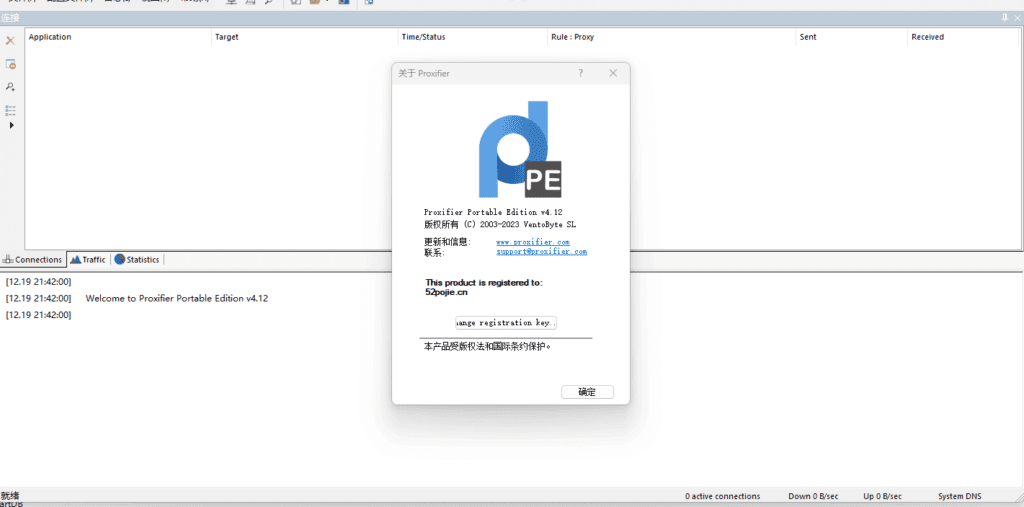
Task: Click the 'System DNS' status entry
Action: point(959,496)
